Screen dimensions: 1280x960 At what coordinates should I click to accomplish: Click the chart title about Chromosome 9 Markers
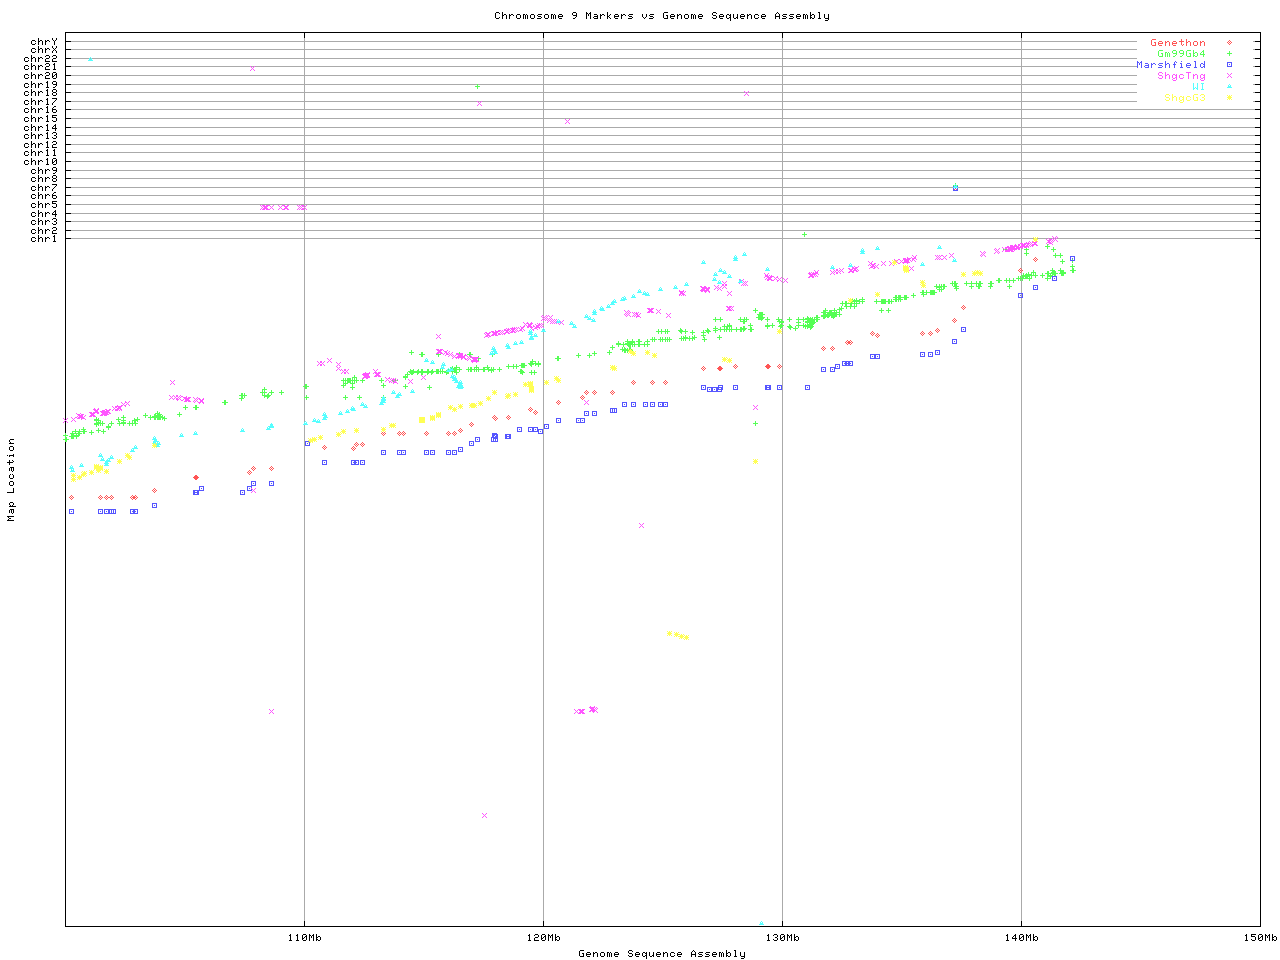point(661,15)
